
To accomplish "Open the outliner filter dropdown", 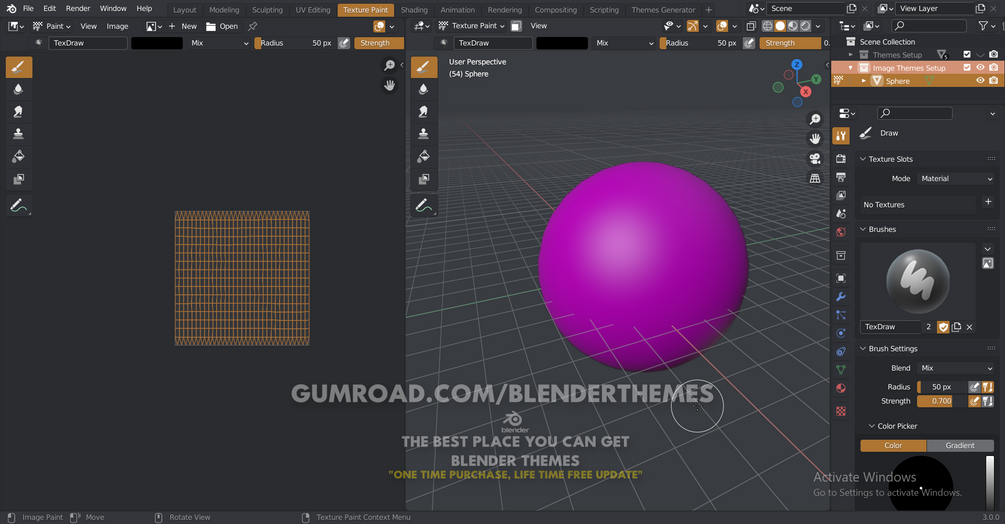I will click(x=986, y=26).
